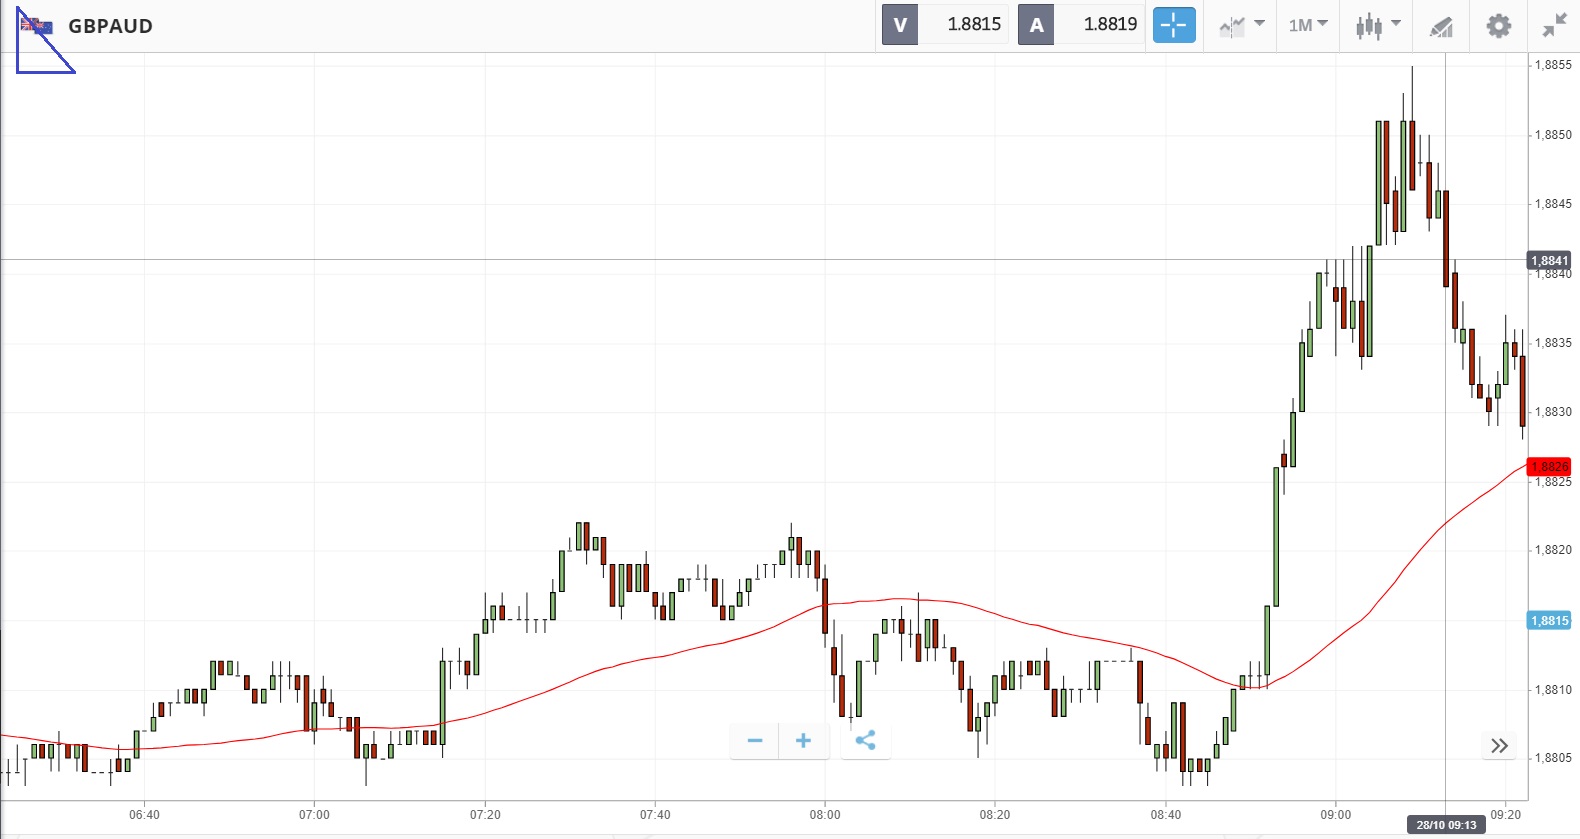
Task: Share the chart using share icon
Action: 865,740
